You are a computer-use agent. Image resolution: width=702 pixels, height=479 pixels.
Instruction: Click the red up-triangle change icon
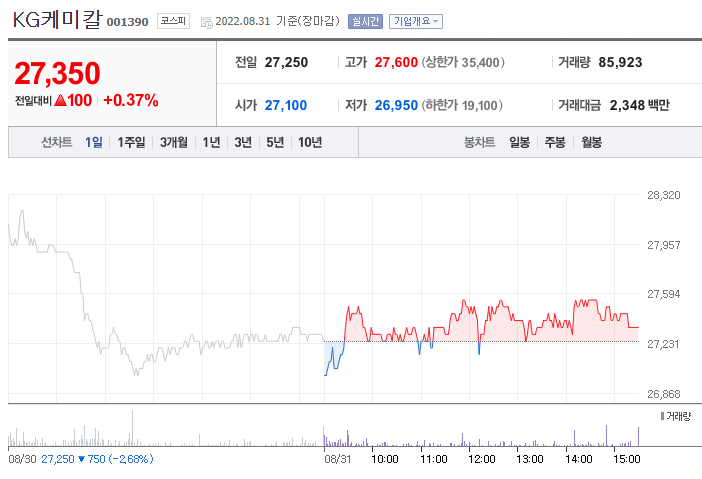(60, 100)
